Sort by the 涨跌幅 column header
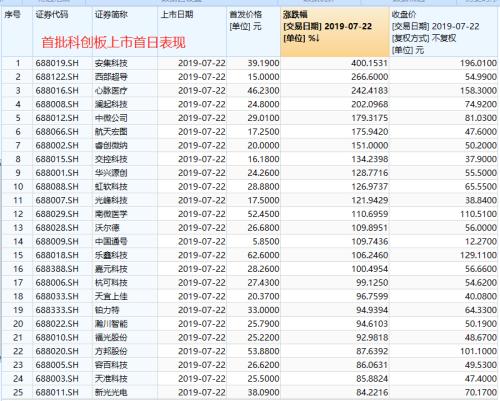The image size is (500, 401). coord(335,32)
